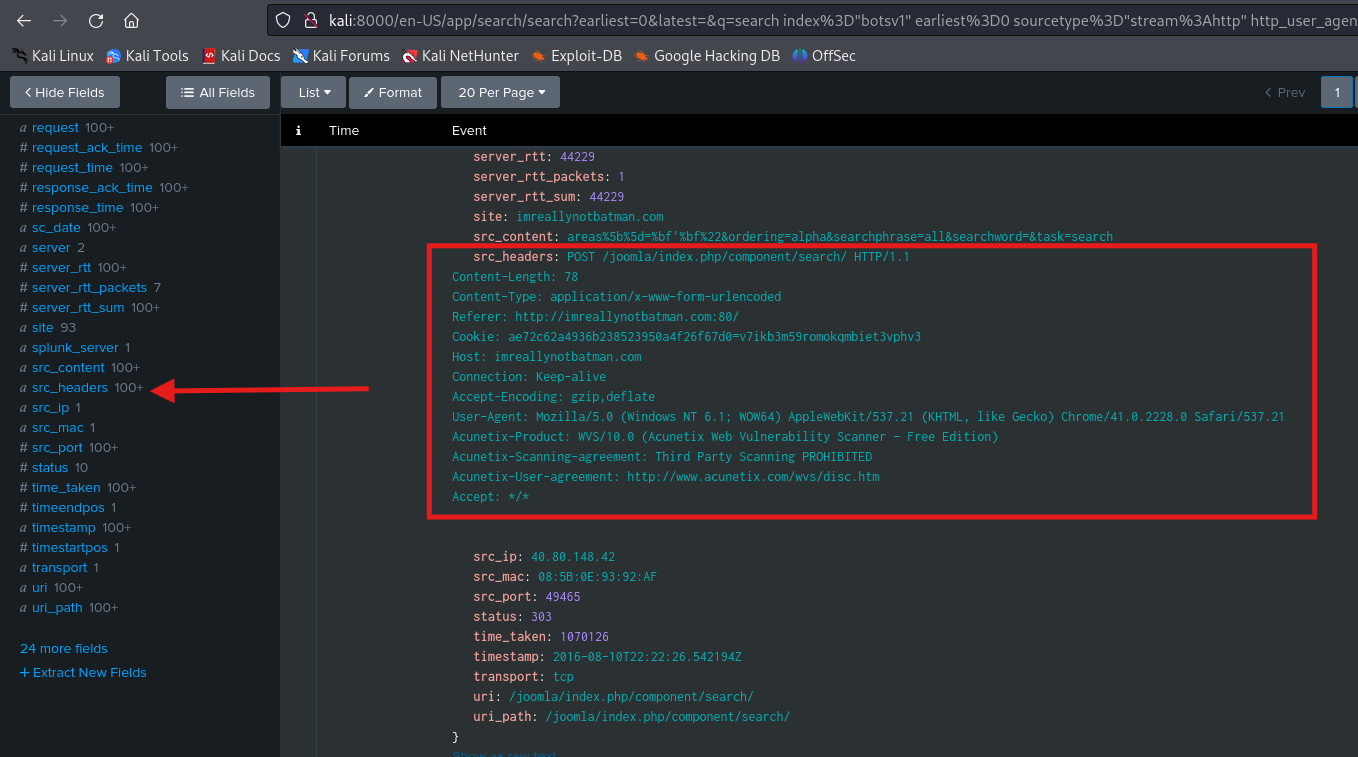Select the timestamp field in sidebar

click(64, 528)
